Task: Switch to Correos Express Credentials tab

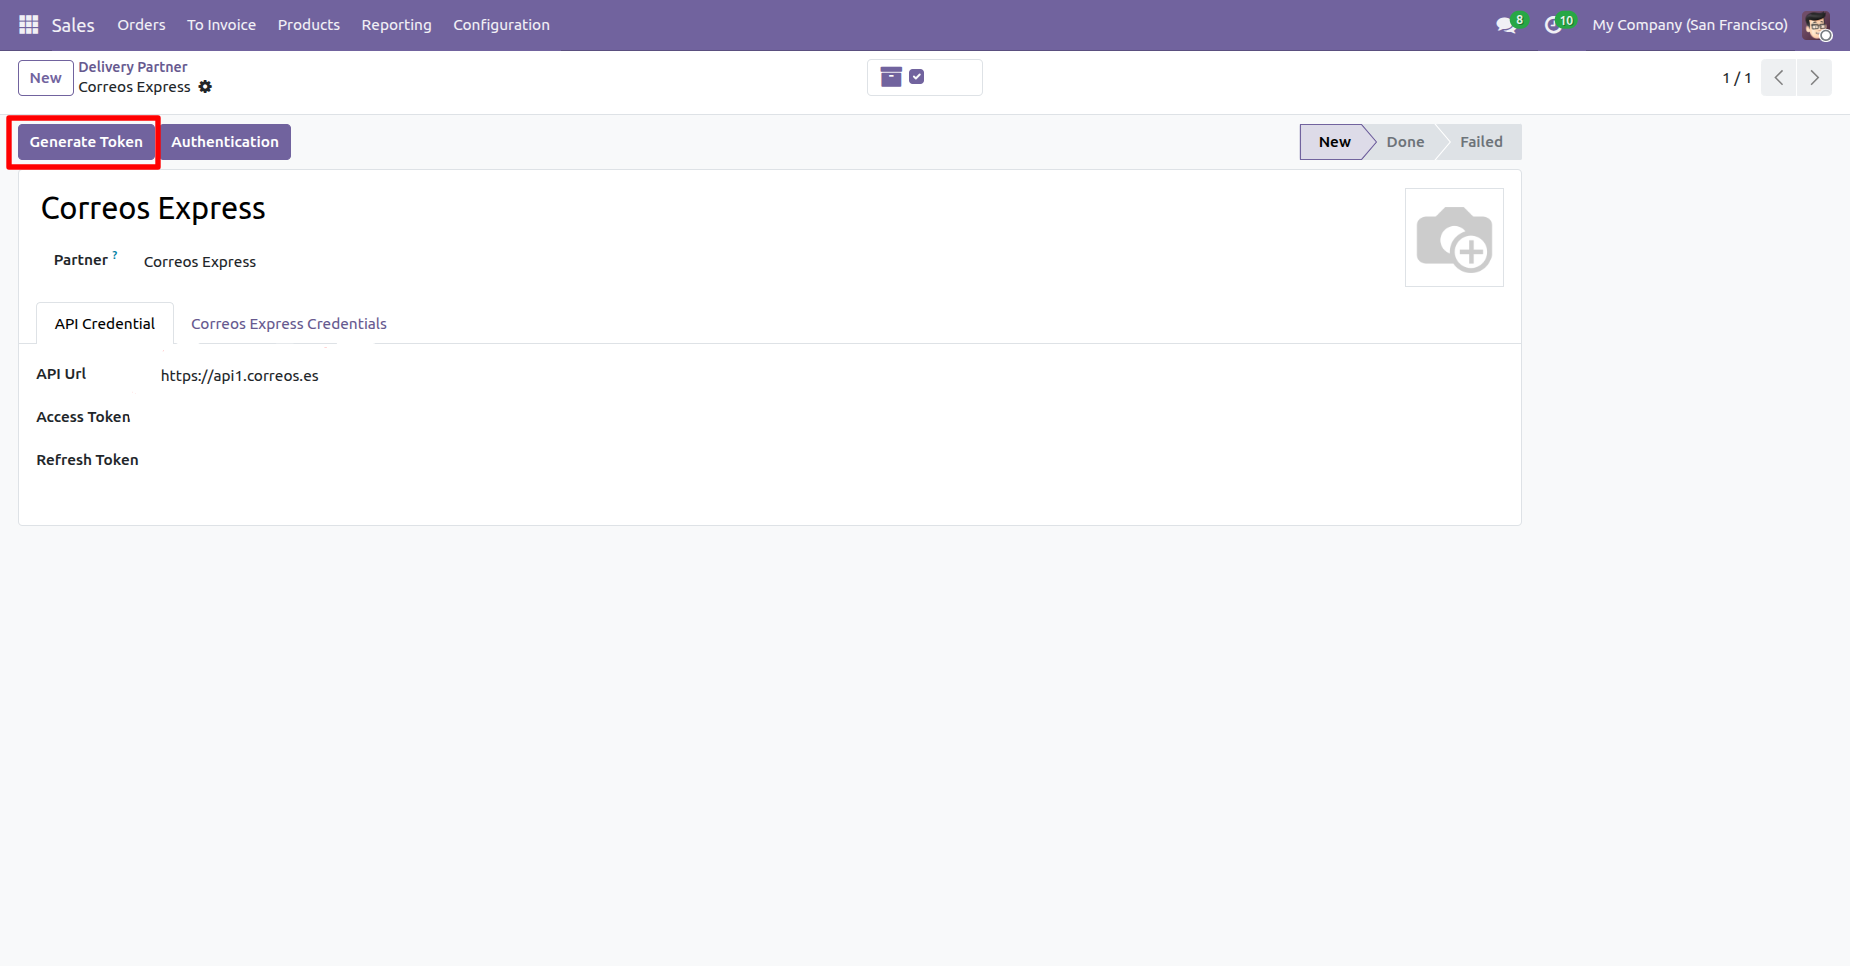Action: click(x=289, y=324)
